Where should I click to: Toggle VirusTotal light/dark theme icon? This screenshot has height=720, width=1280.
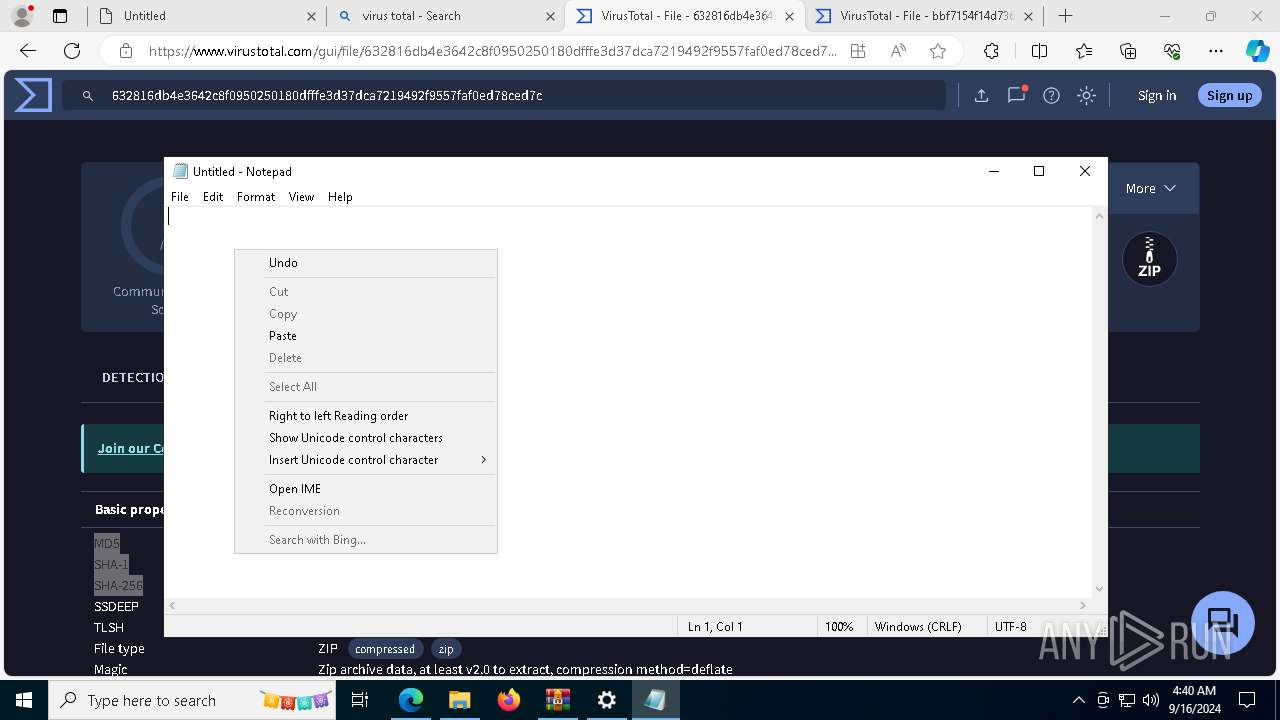1086,95
